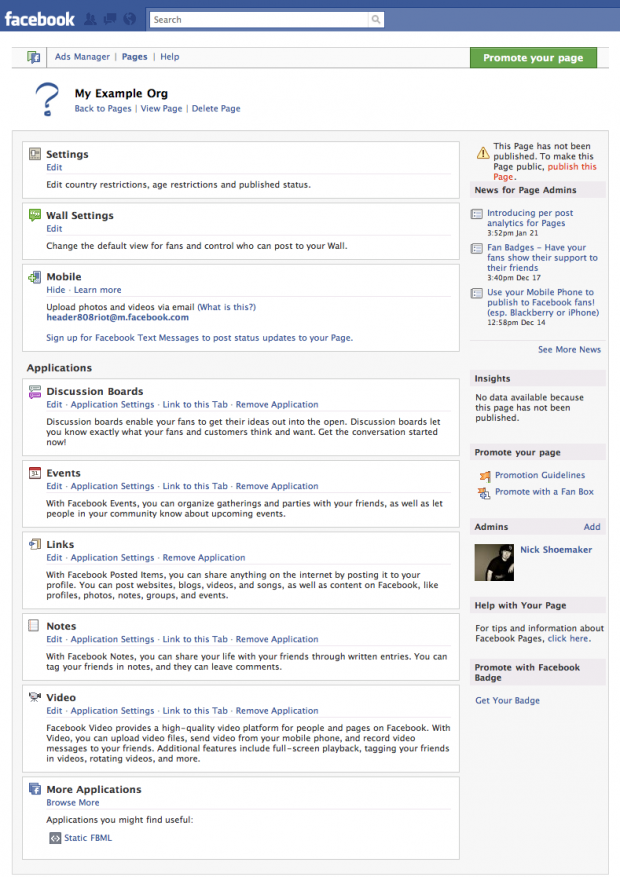The image size is (620, 877).
Task: Remove the Events application
Action: [x=277, y=486]
